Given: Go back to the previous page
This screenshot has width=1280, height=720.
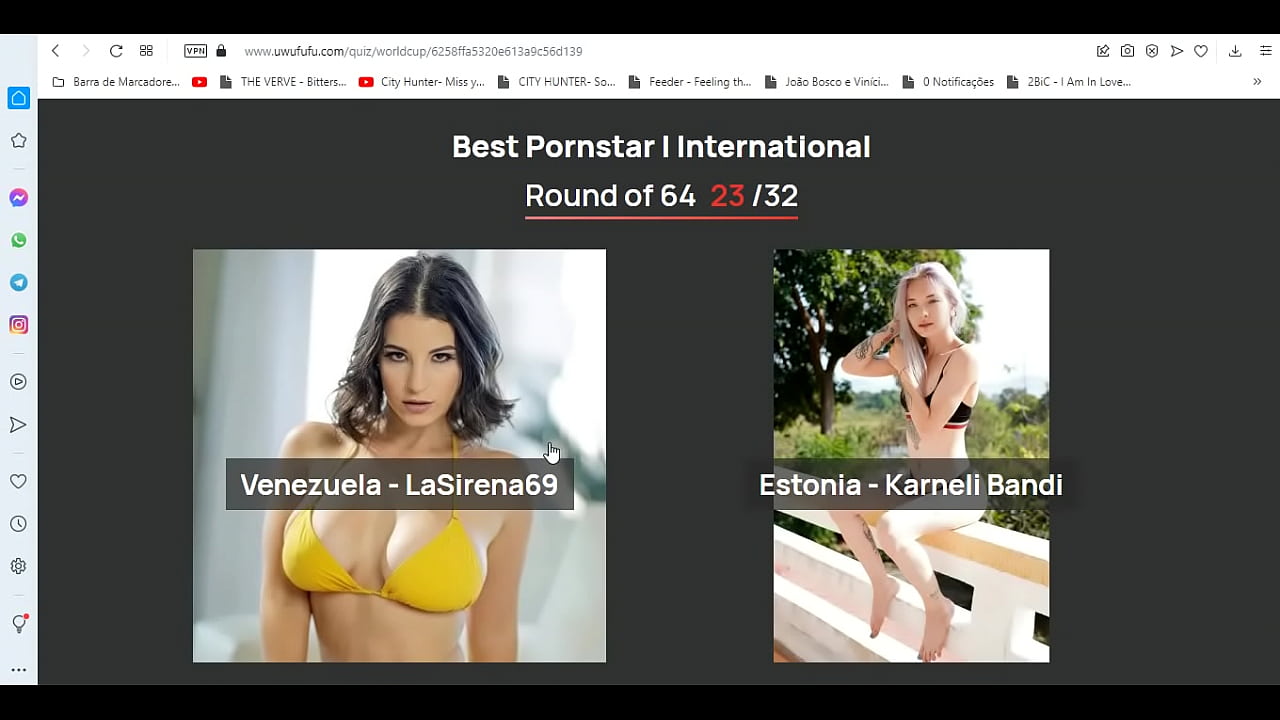Looking at the screenshot, I should (56, 51).
